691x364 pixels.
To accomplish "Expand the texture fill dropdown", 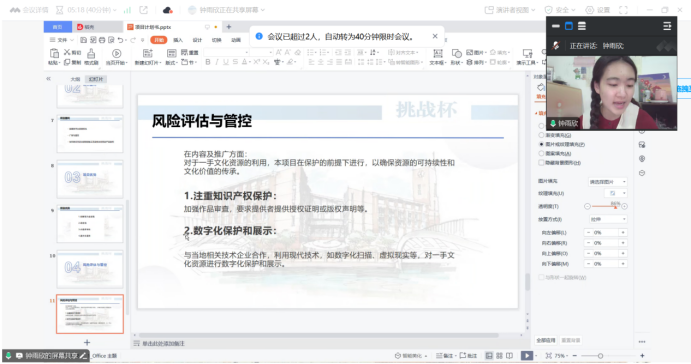I will (615, 193).
